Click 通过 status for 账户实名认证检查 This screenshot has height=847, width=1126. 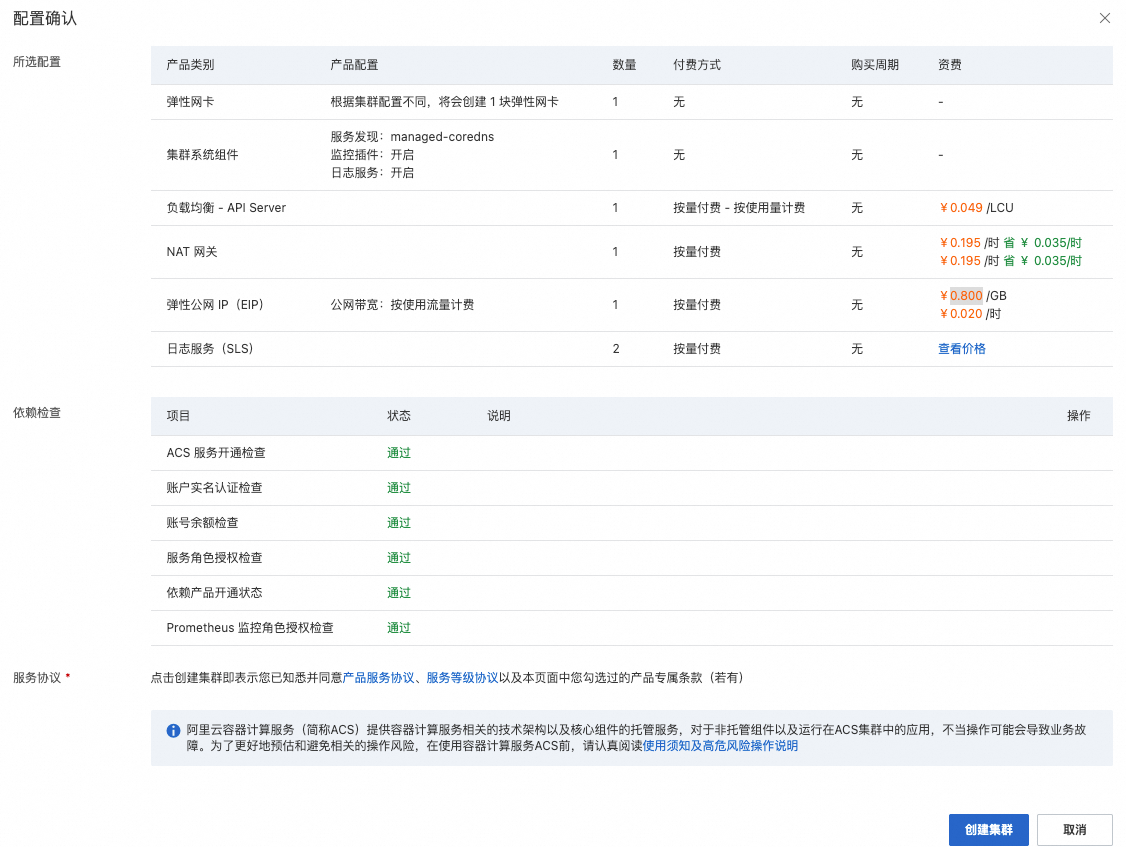click(399, 488)
